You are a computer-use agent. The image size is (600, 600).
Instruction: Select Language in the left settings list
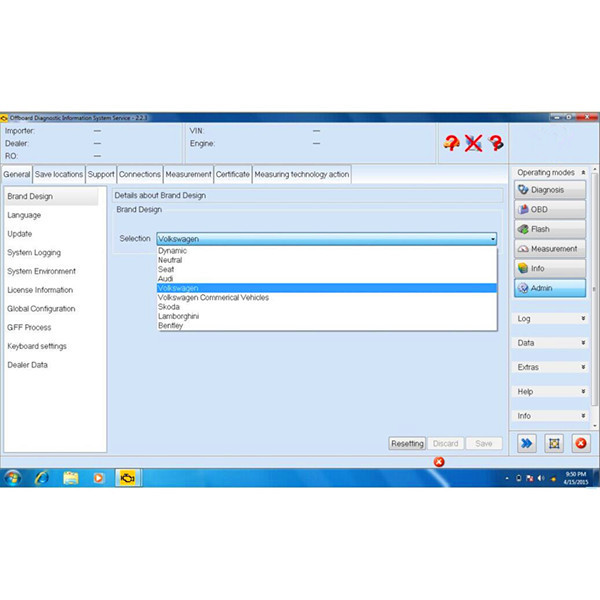pyautogui.click(x=24, y=215)
